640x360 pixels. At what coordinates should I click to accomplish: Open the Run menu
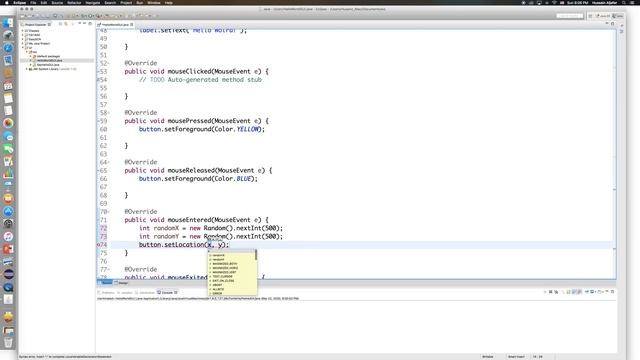click(x=140, y=2)
